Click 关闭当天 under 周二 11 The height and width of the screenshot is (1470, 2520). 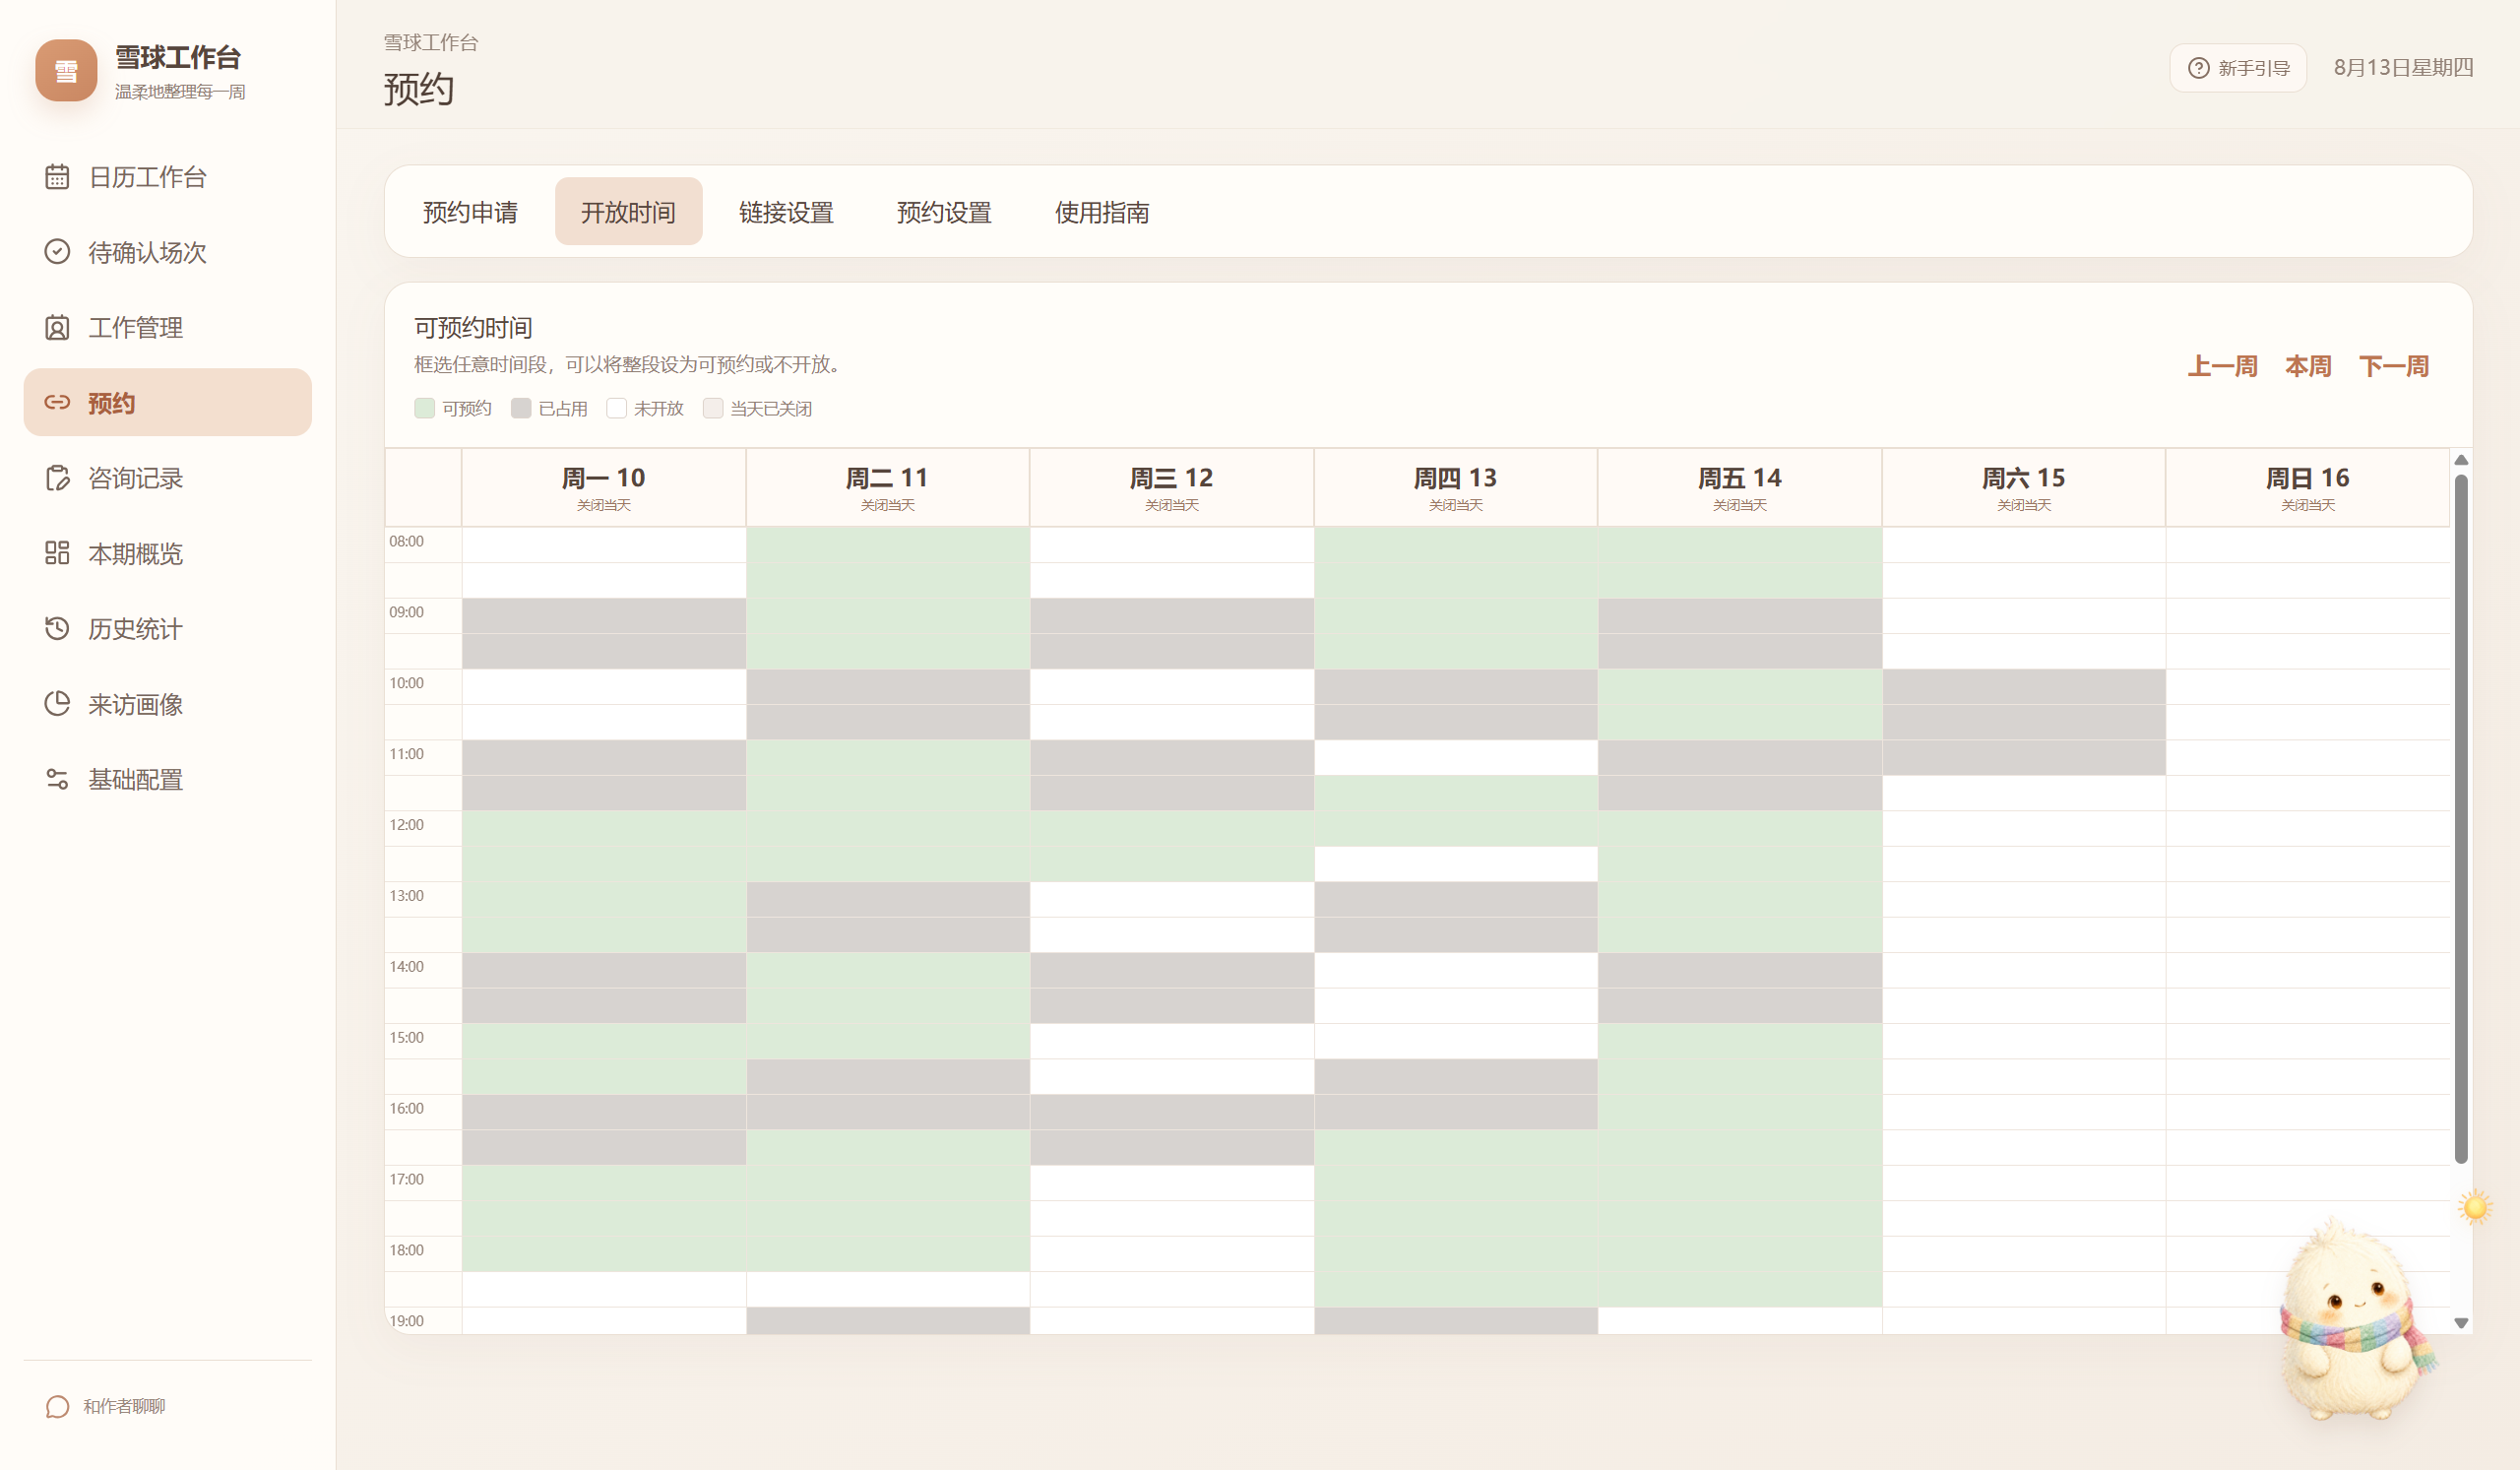click(888, 505)
